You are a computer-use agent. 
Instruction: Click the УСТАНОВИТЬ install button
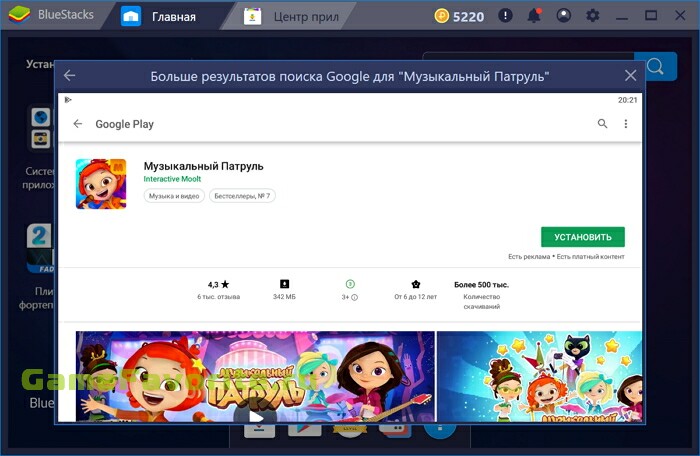583,237
